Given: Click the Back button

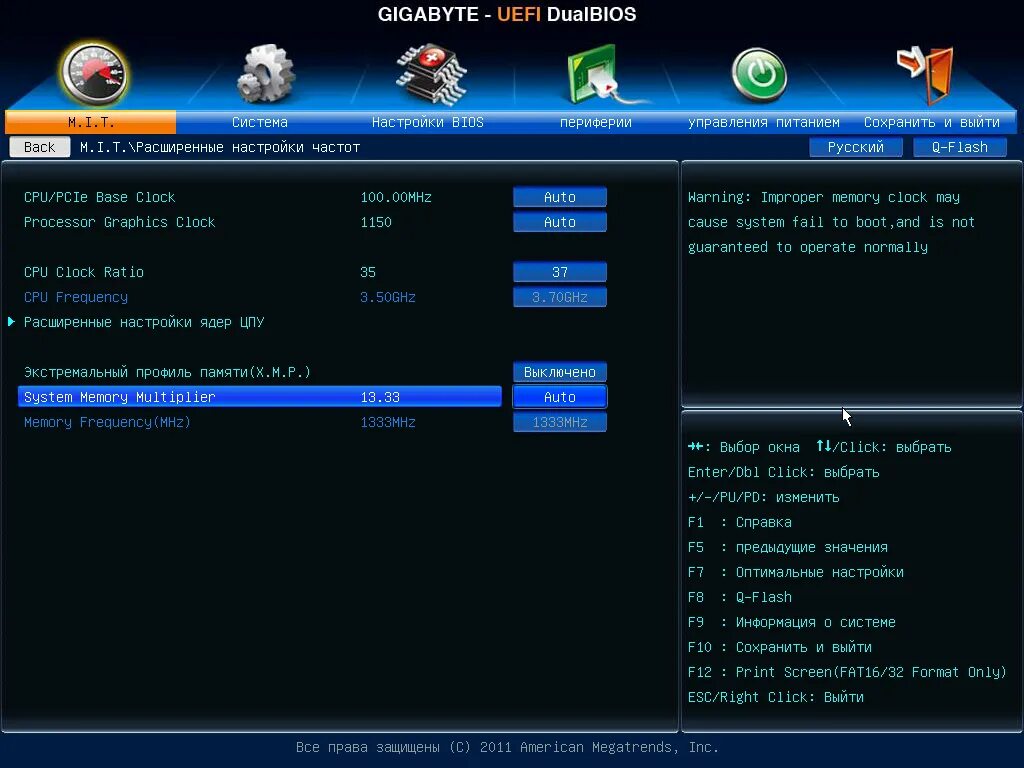Looking at the screenshot, I should 40,147.
